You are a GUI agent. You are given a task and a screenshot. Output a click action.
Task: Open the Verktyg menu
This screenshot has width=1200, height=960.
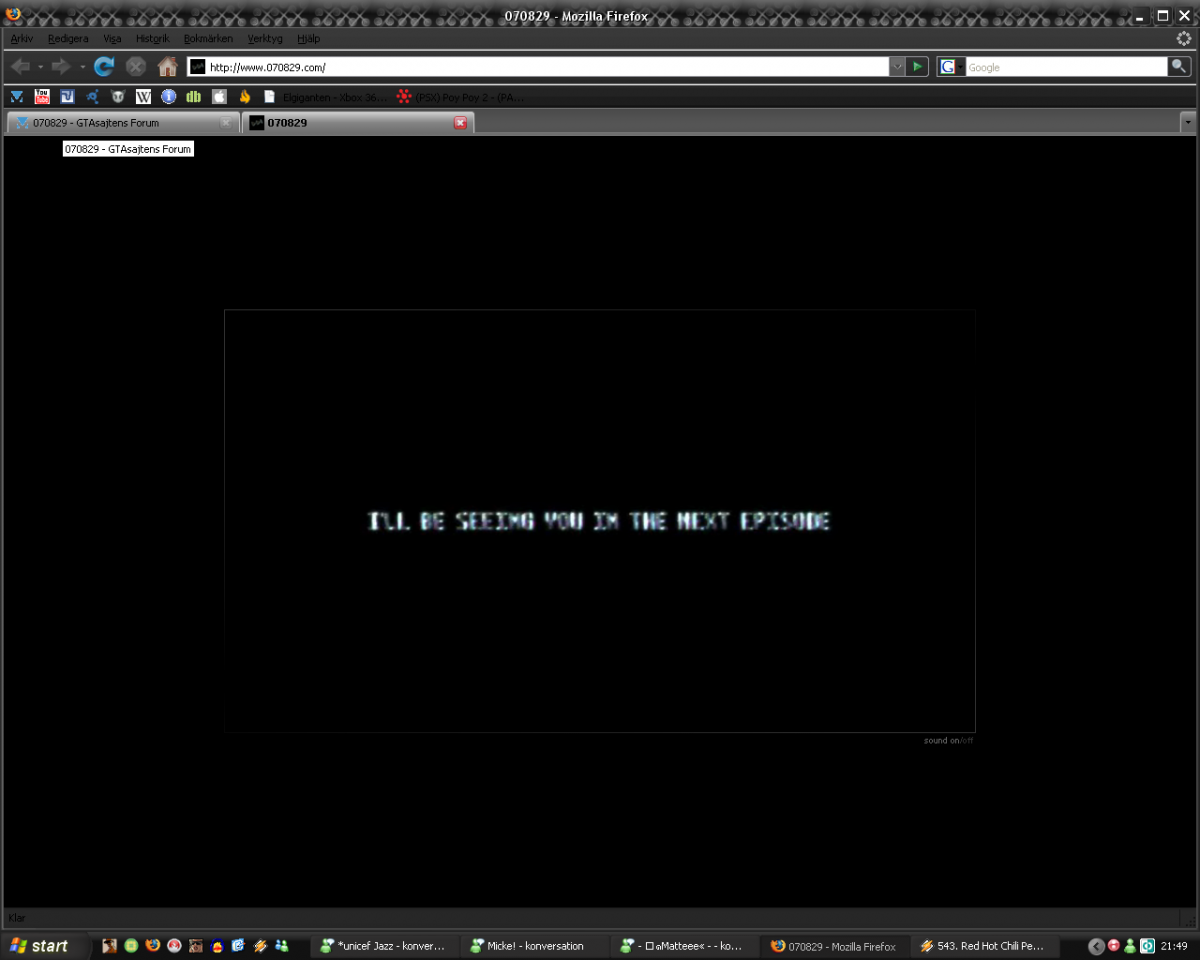point(265,38)
